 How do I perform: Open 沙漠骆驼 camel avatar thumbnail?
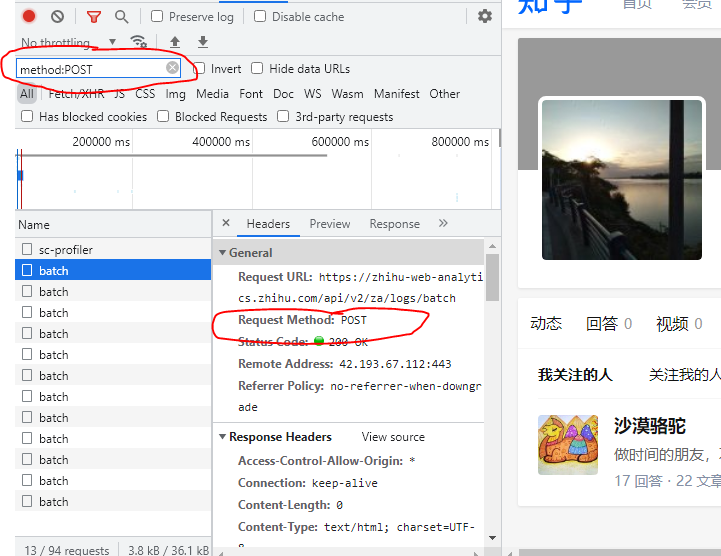click(568, 445)
